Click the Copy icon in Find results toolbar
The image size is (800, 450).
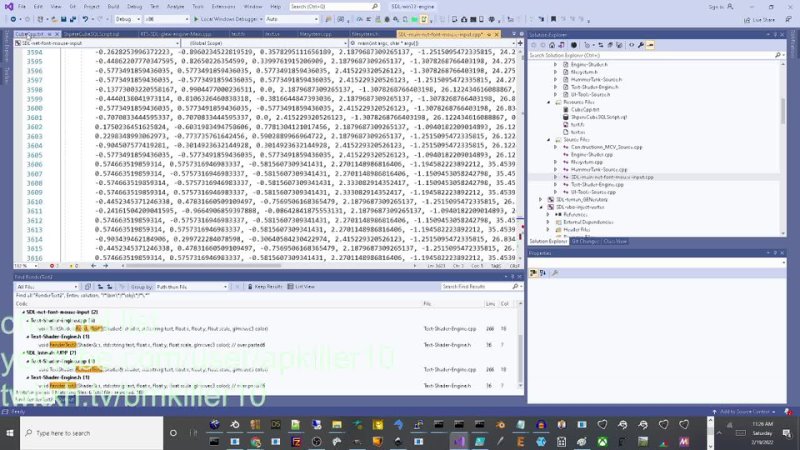(x=88, y=287)
